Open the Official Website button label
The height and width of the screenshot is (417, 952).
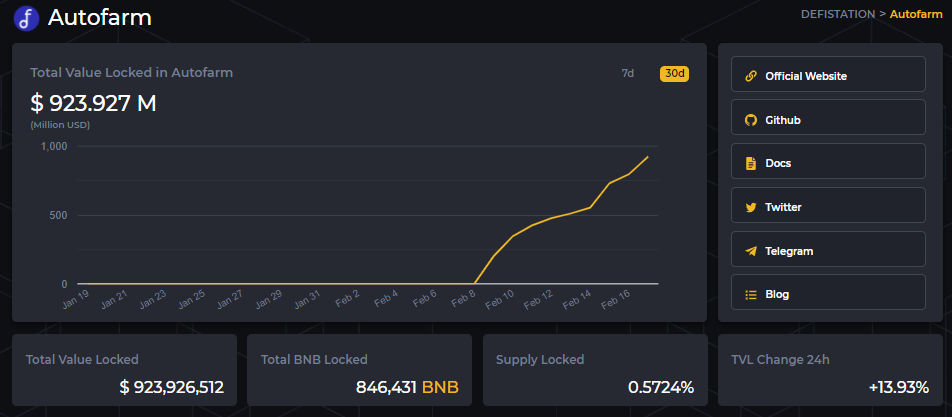coord(806,76)
